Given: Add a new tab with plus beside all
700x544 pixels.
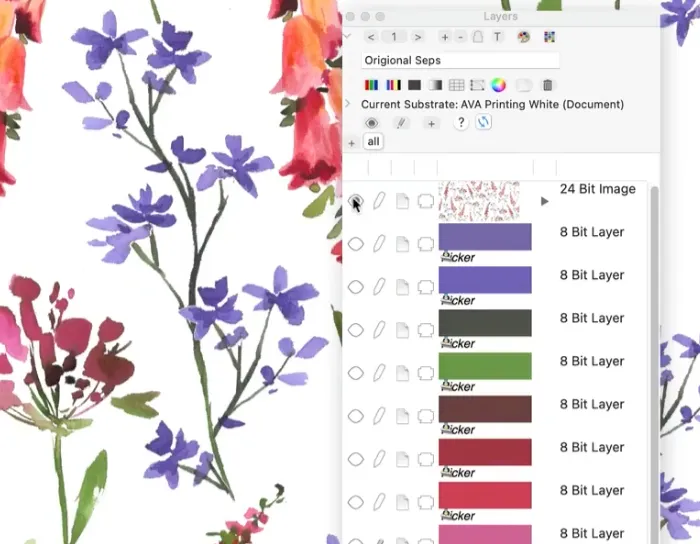Looking at the screenshot, I should pyautogui.click(x=352, y=143).
